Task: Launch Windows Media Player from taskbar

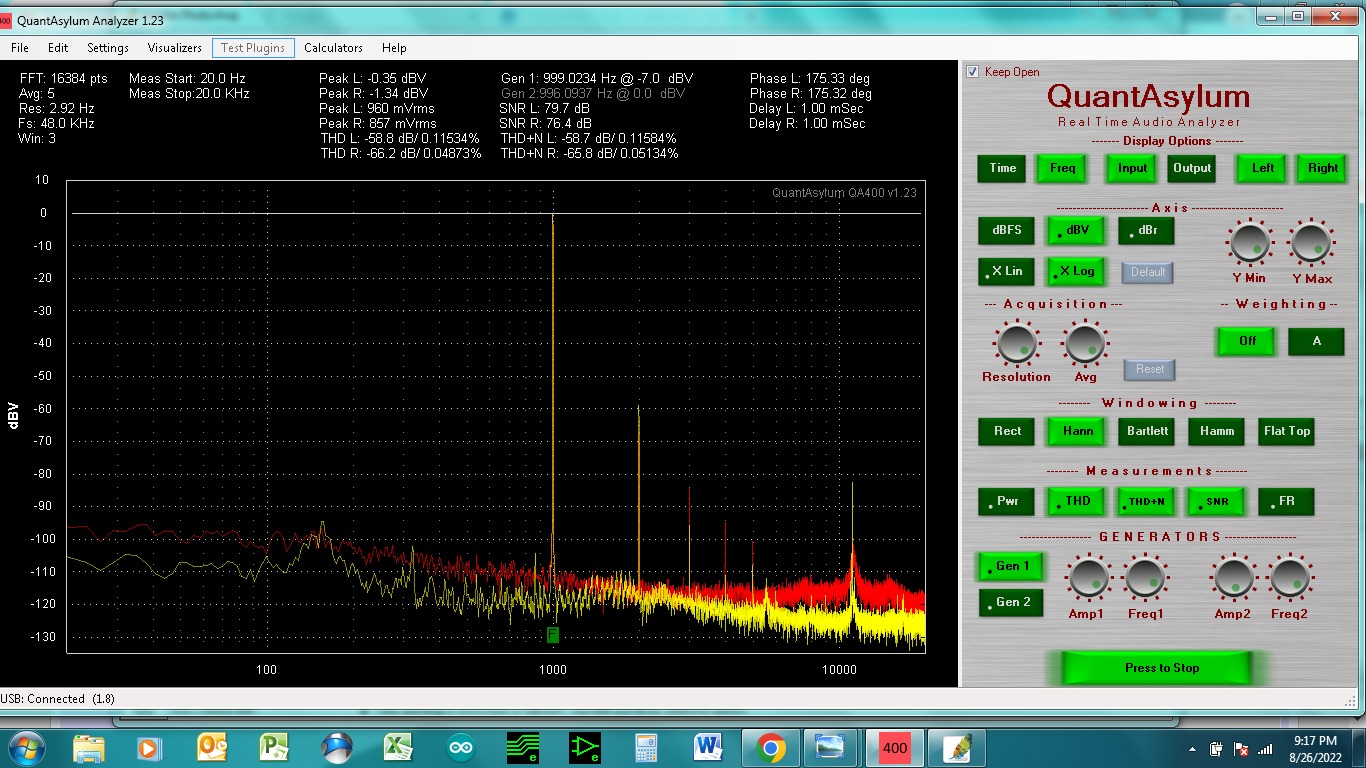Action: pos(148,747)
